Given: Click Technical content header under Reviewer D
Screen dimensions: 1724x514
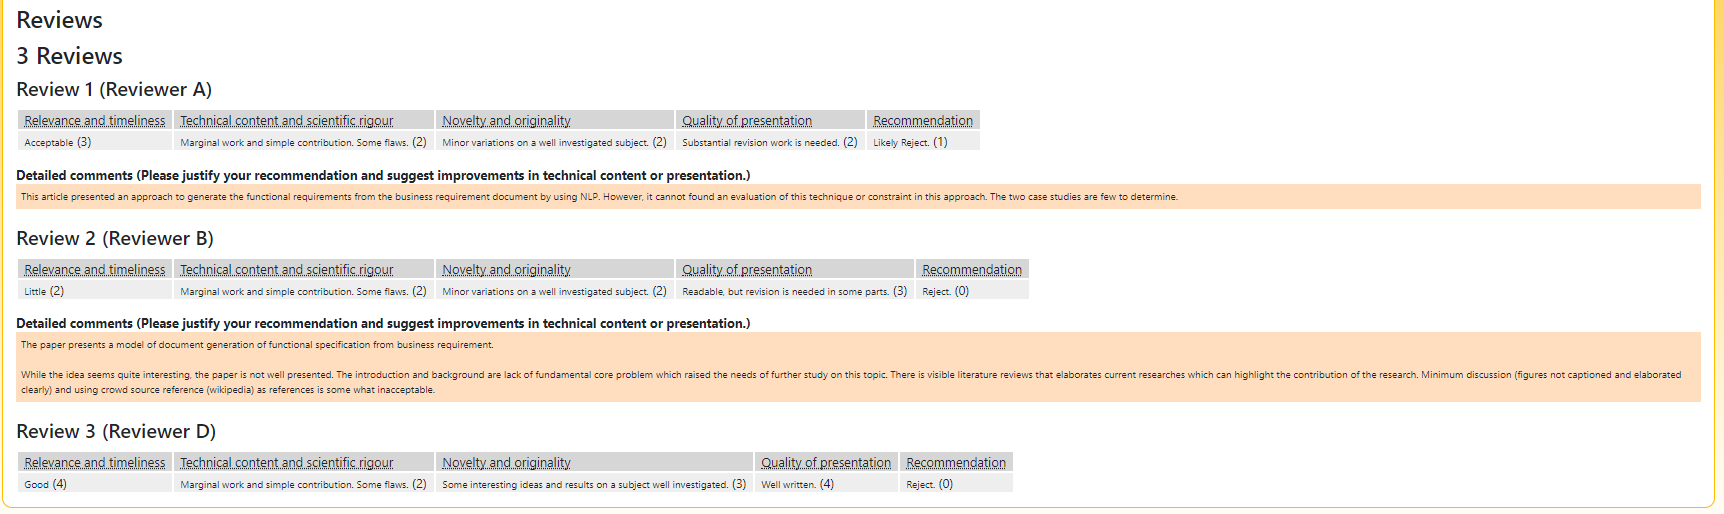Looking at the screenshot, I should (x=287, y=463).
